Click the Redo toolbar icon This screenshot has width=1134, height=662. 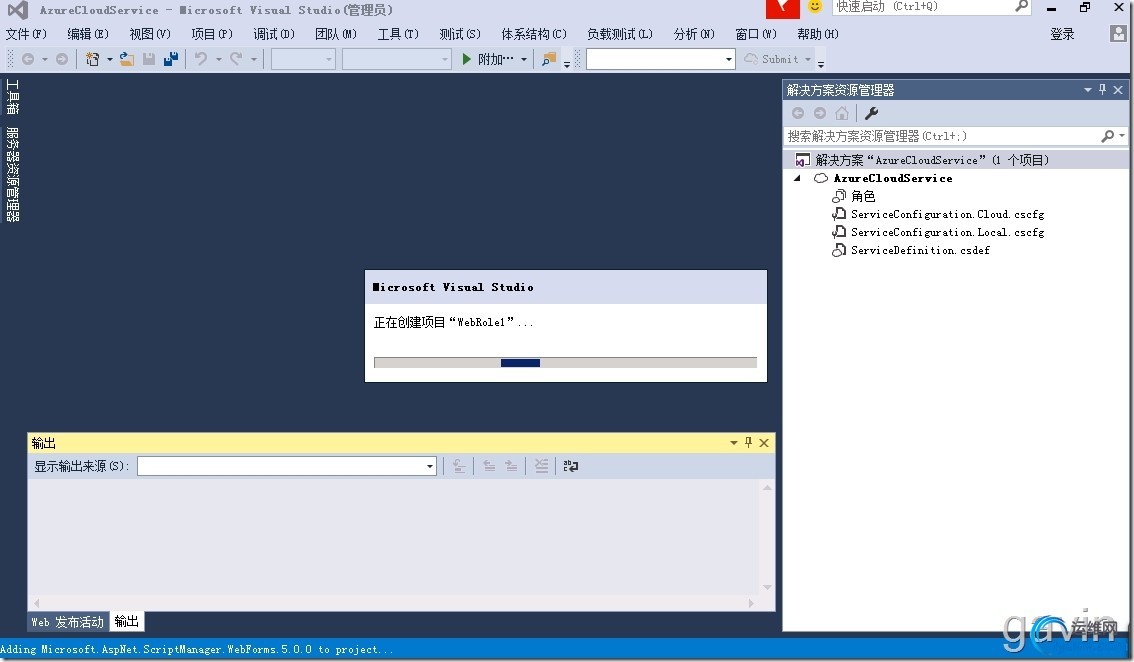point(236,59)
